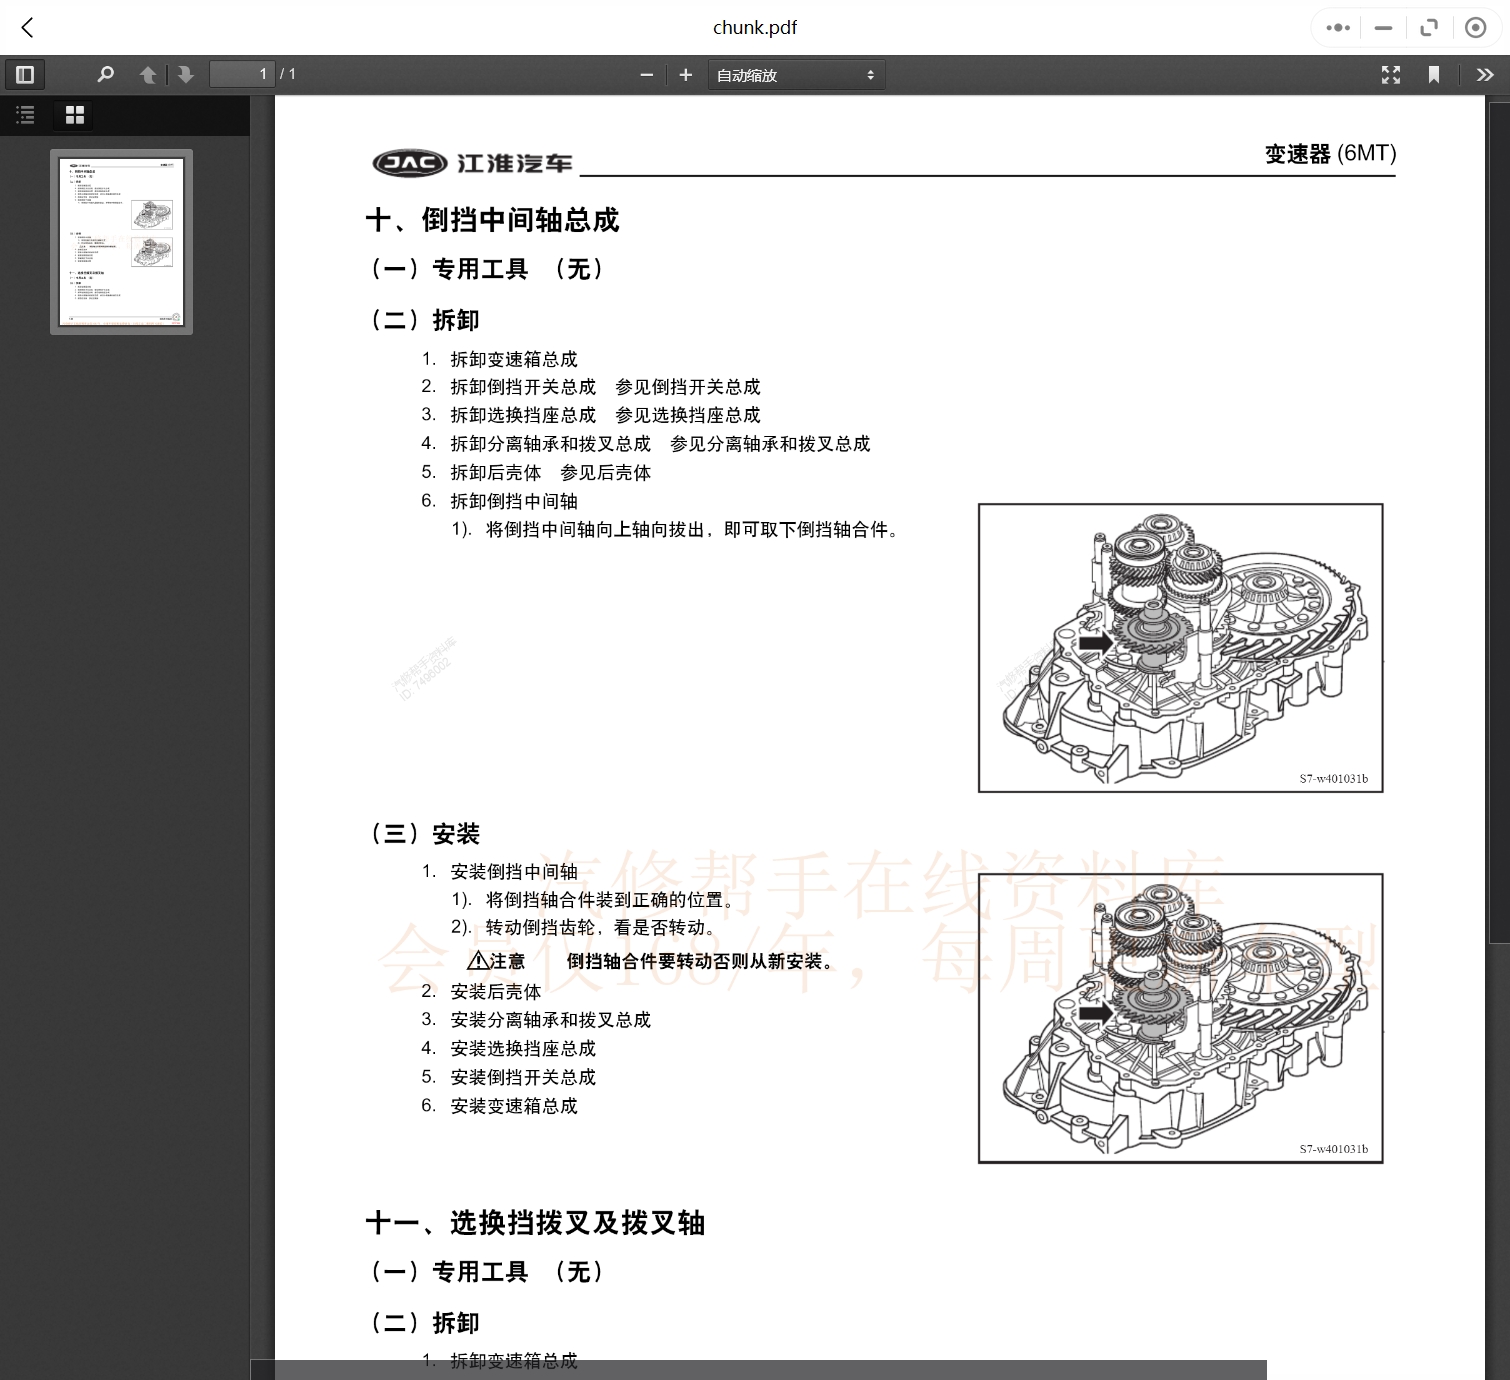This screenshot has width=1510, height=1380.
Task: Select the page 1 thumbnail in the sidebar
Action: coord(121,240)
